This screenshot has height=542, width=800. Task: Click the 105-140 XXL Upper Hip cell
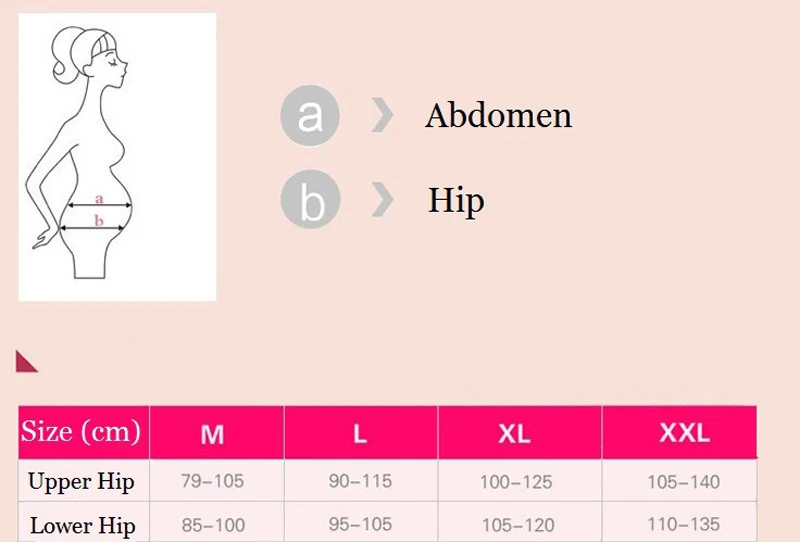[684, 482]
